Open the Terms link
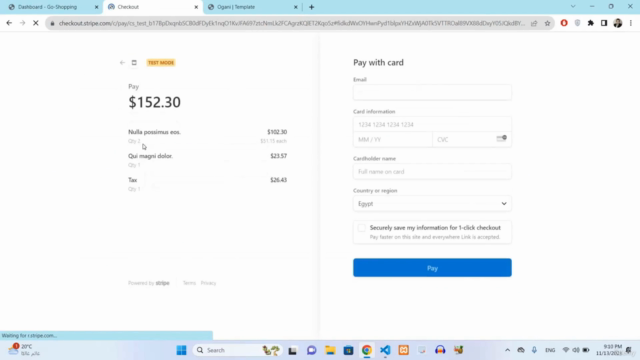 (x=189, y=283)
